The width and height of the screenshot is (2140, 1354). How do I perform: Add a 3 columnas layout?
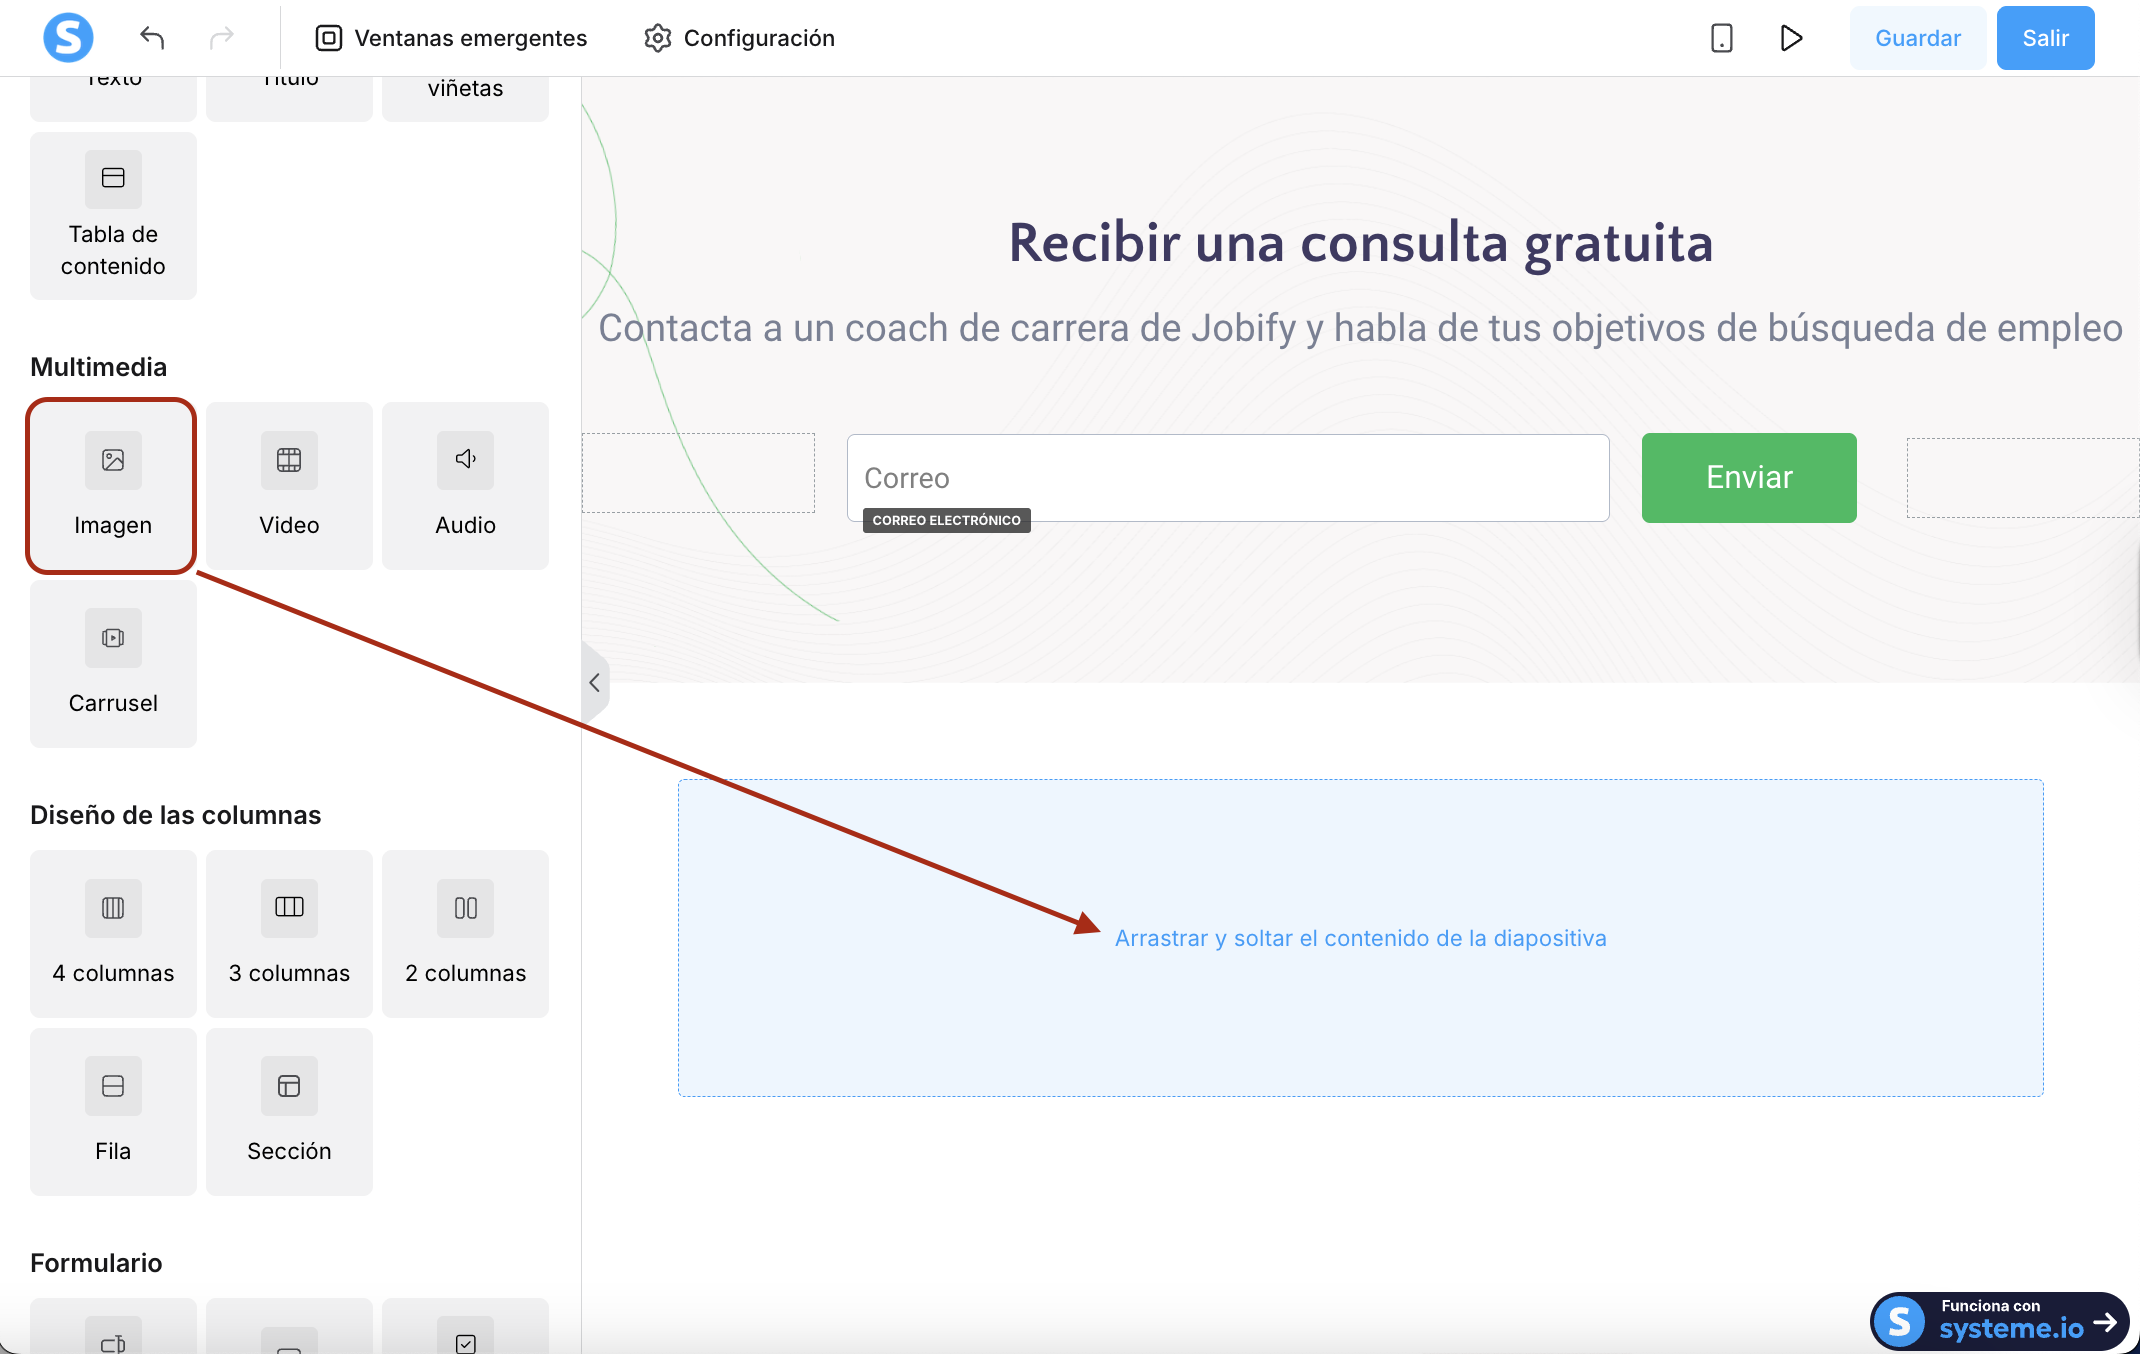289,934
